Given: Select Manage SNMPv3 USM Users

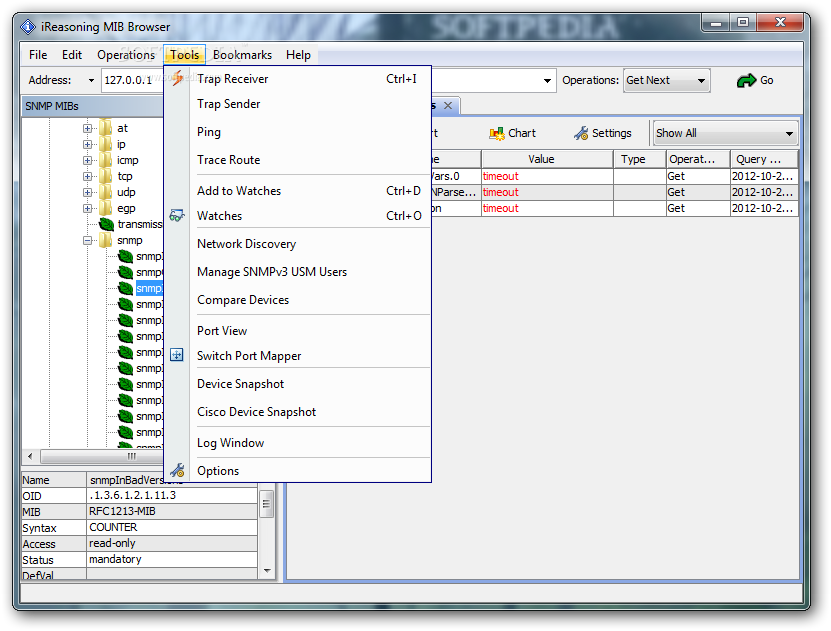Looking at the screenshot, I should point(297,272).
